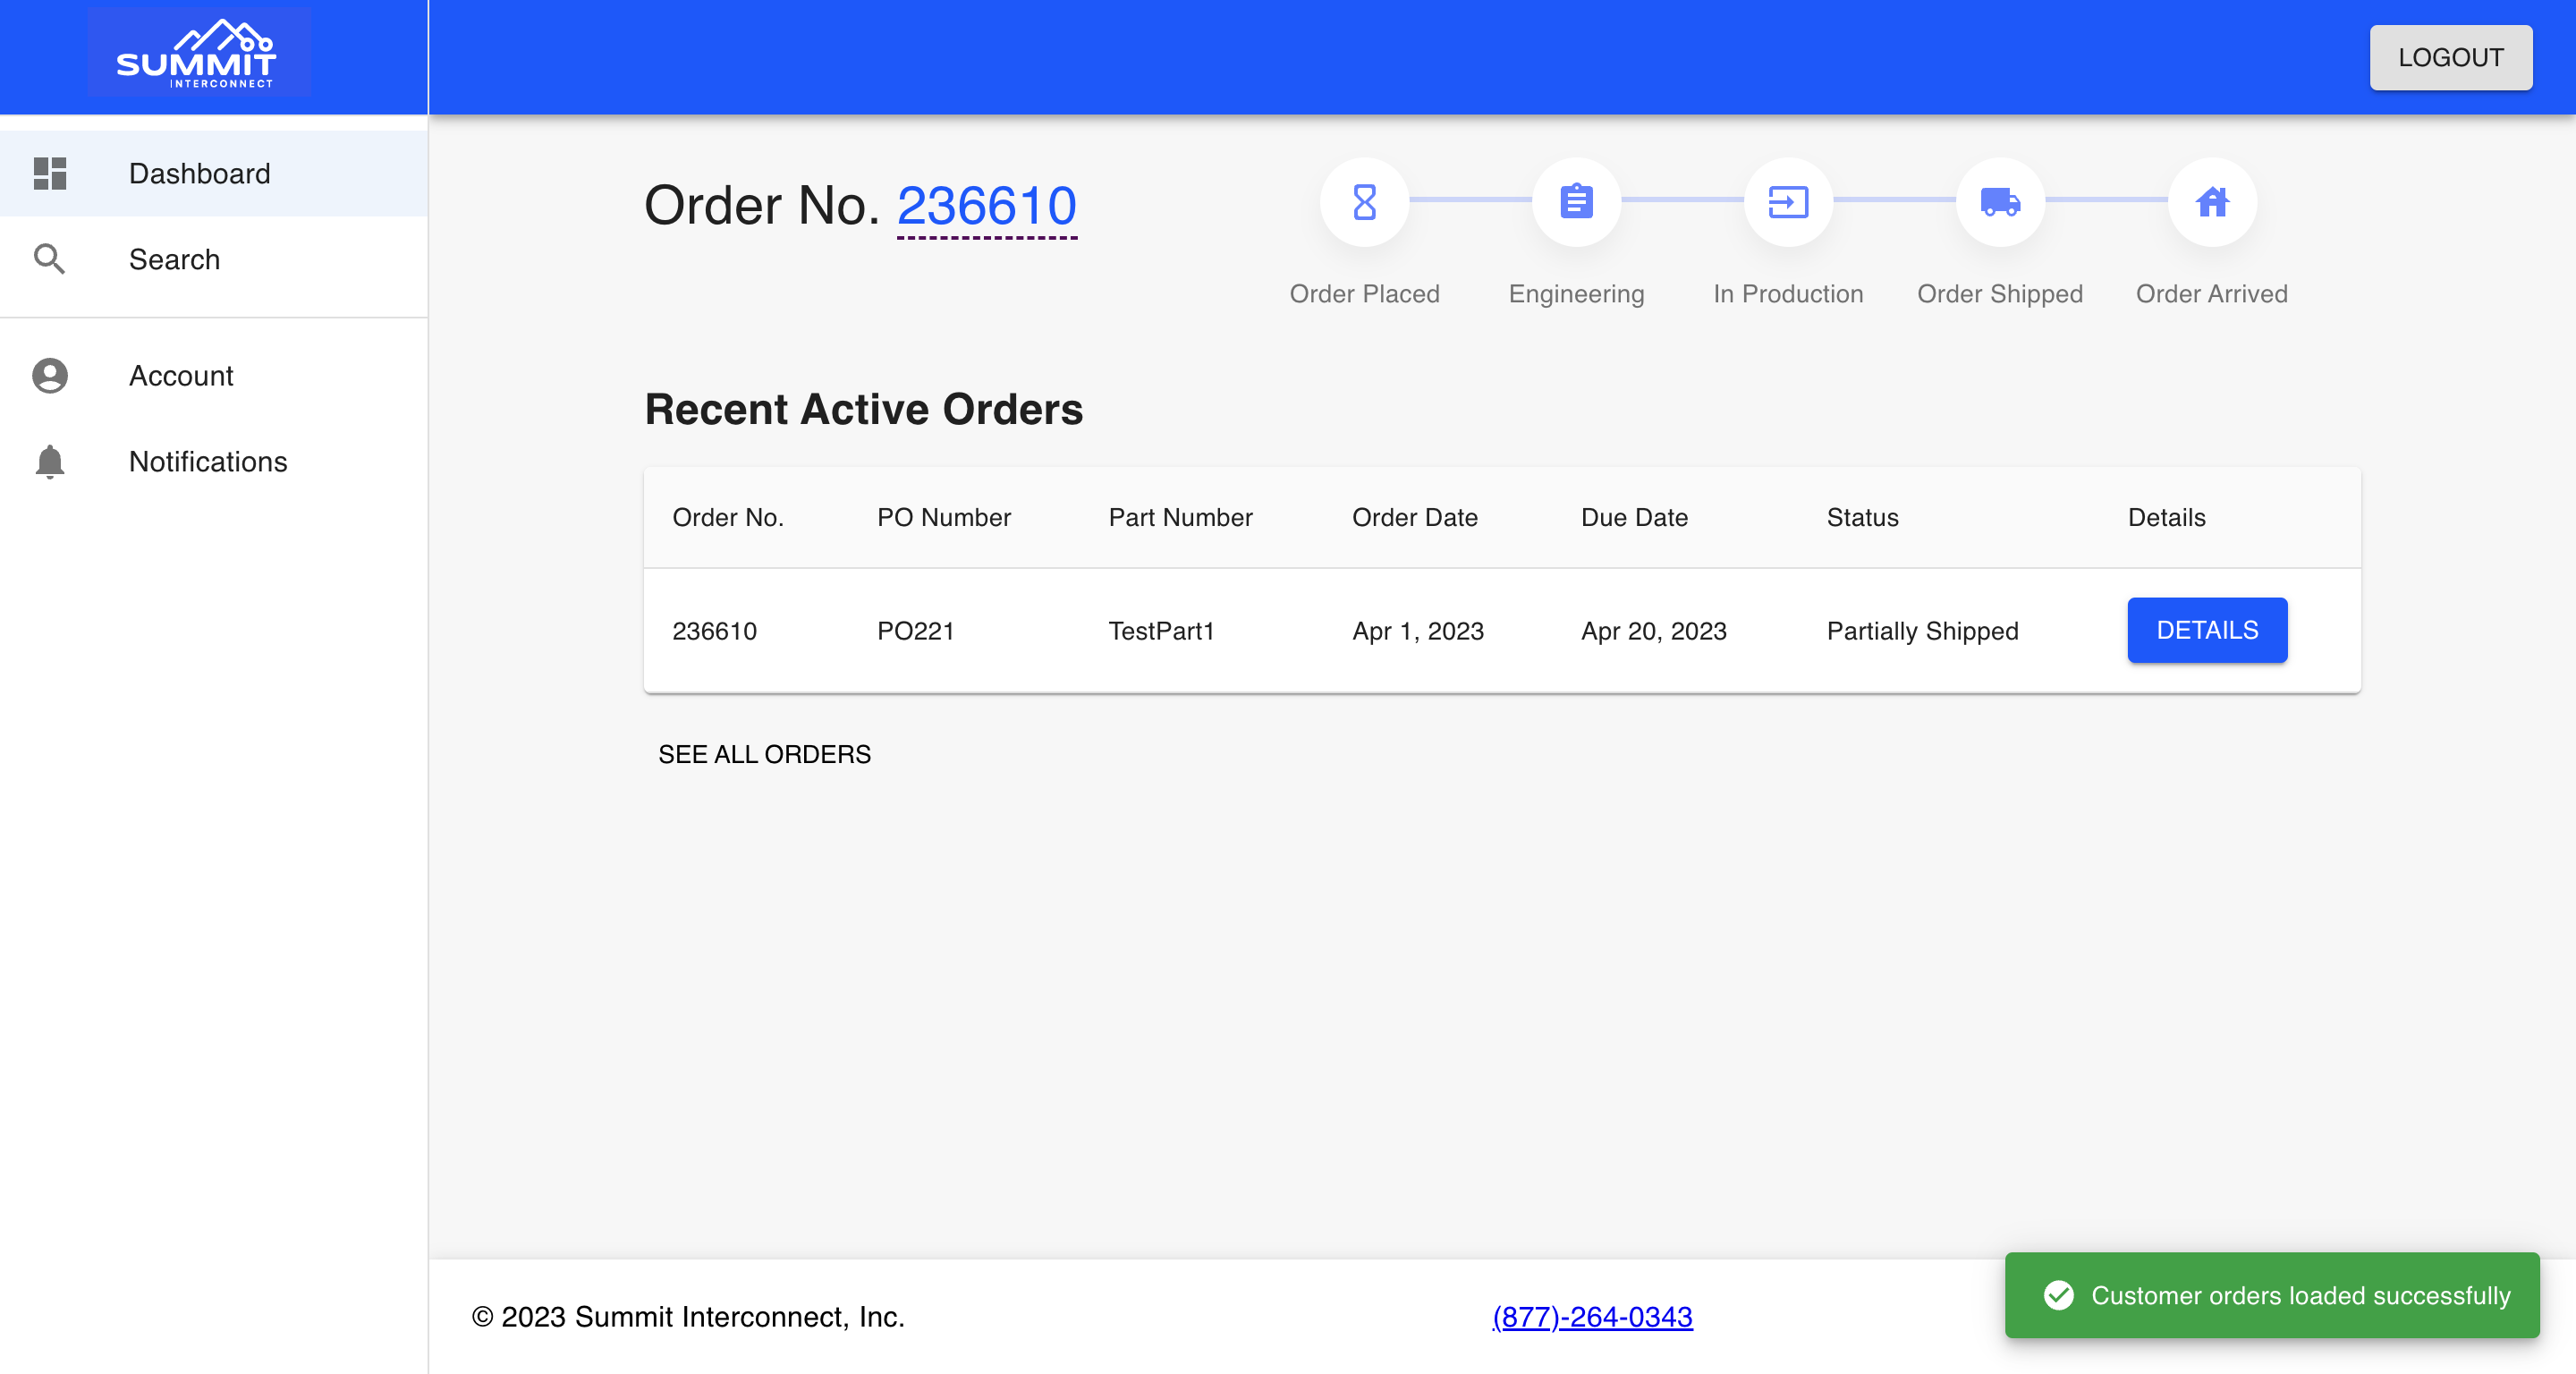The width and height of the screenshot is (2576, 1374).
Task: Open the Search menu item
Action: pyautogui.click(x=214, y=259)
